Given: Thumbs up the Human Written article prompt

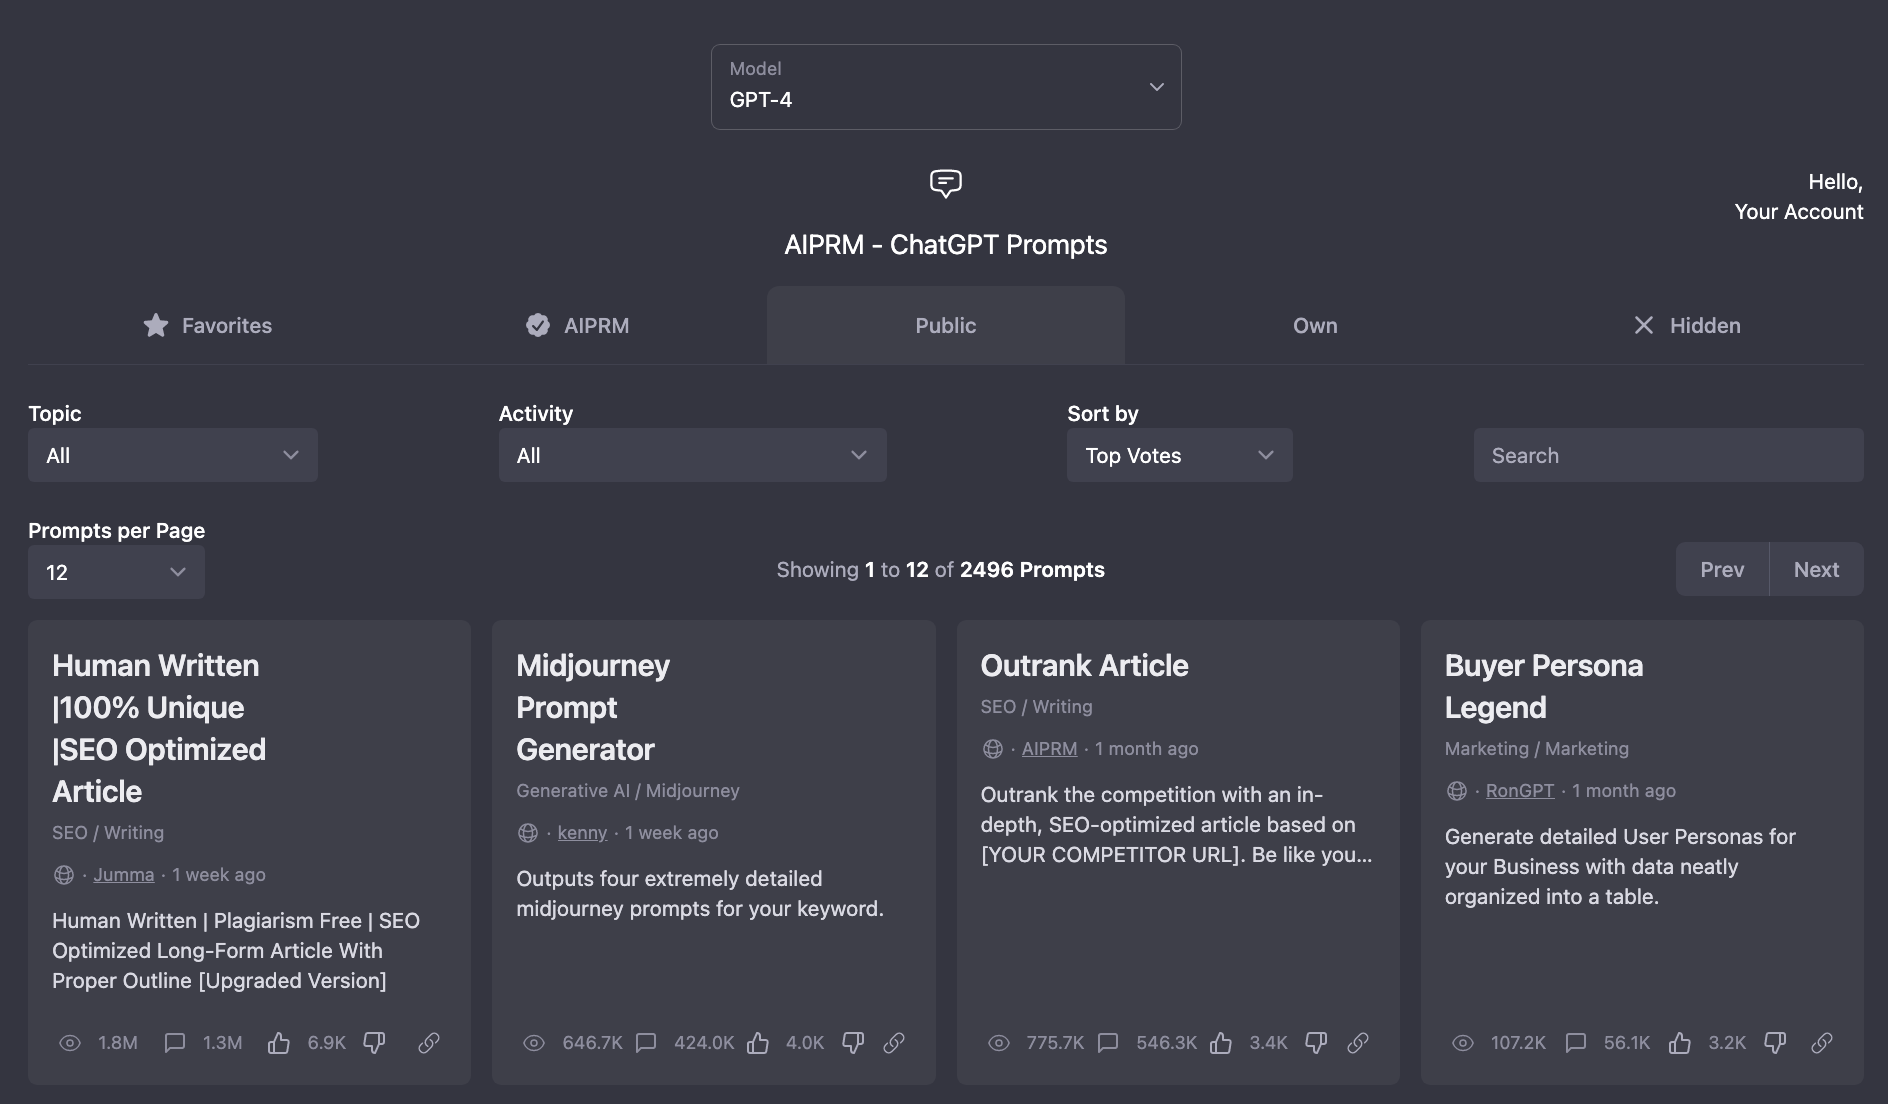Looking at the screenshot, I should pyautogui.click(x=279, y=1043).
